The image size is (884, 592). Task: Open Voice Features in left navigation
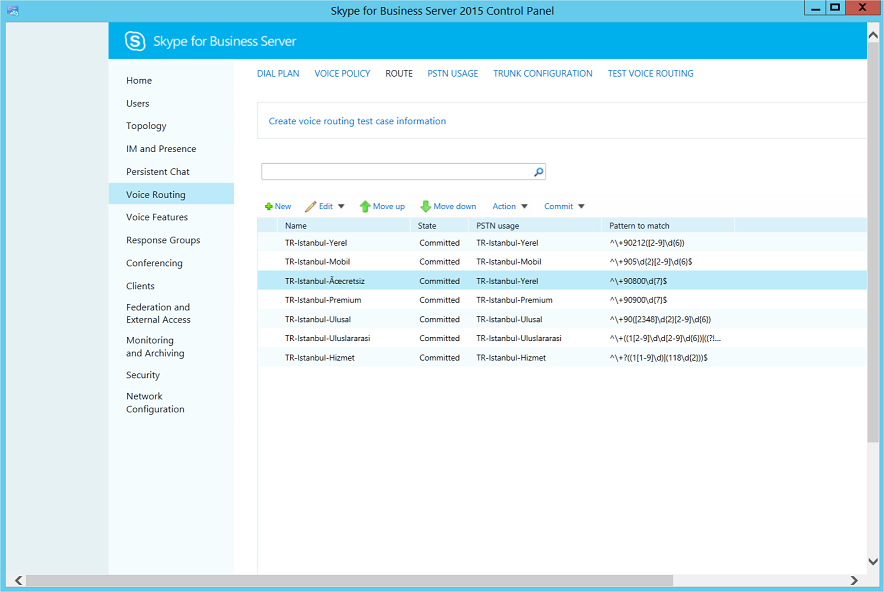click(157, 217)
